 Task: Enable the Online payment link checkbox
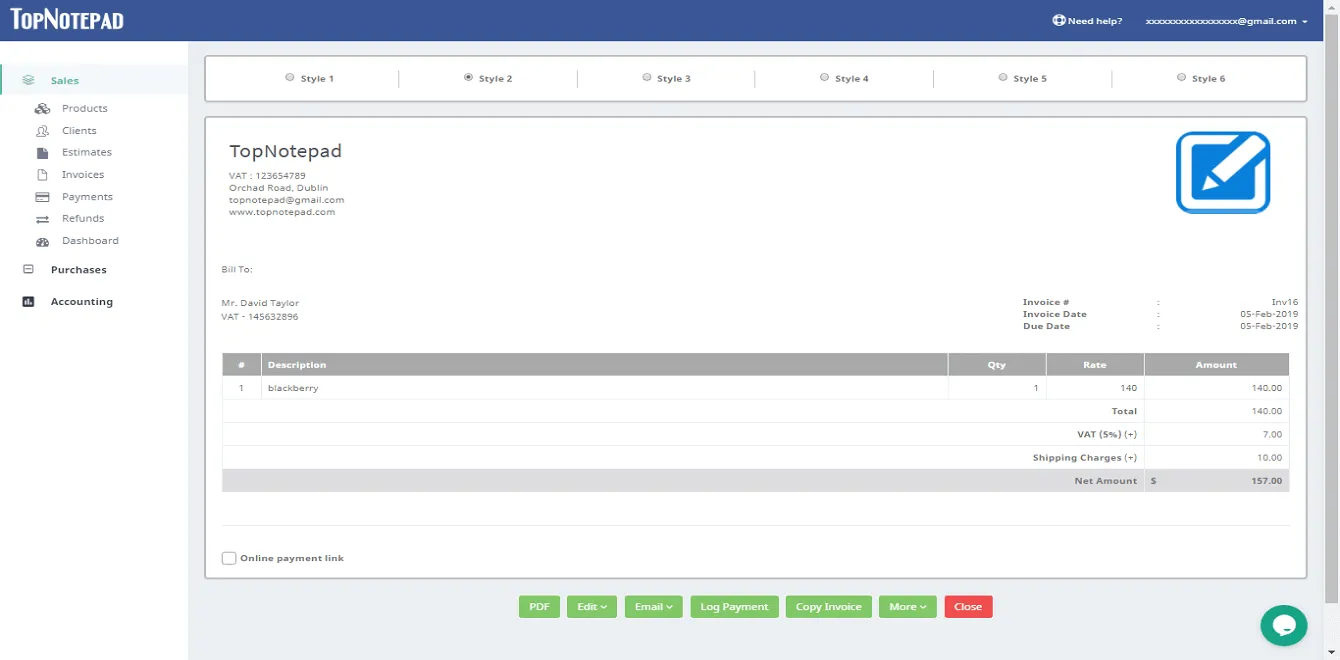point(229,558)
